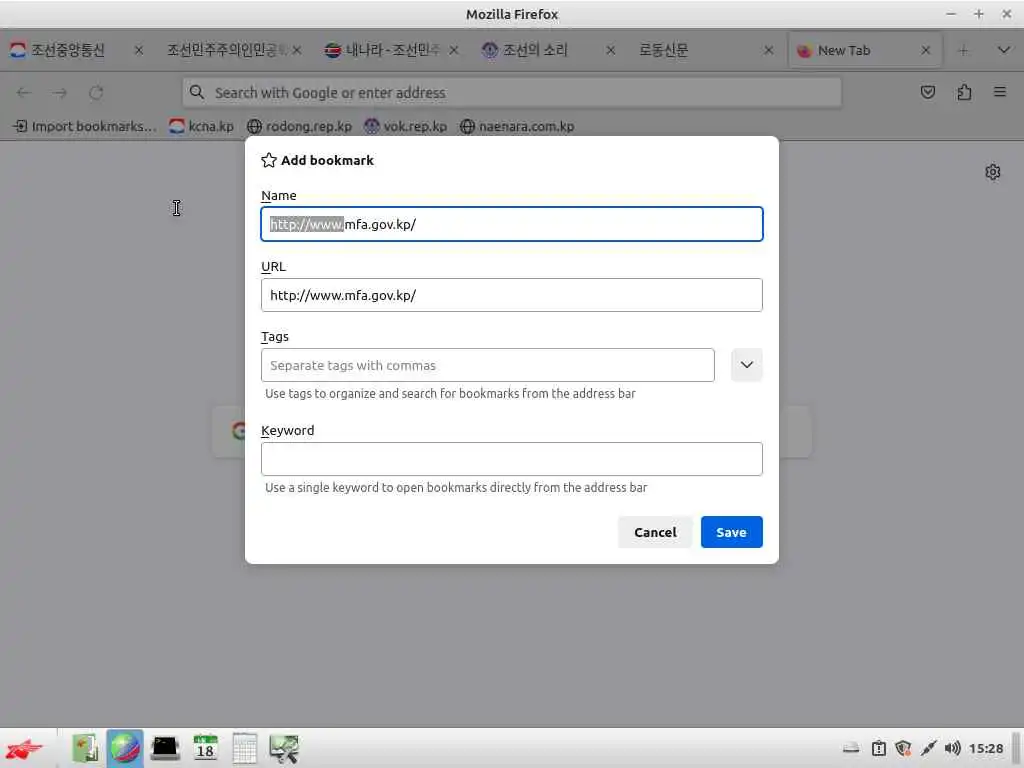The height and width of the screenshot is (768, 1024).
Task: Click the network connection tray icon
Action: (x=928, y=748)
